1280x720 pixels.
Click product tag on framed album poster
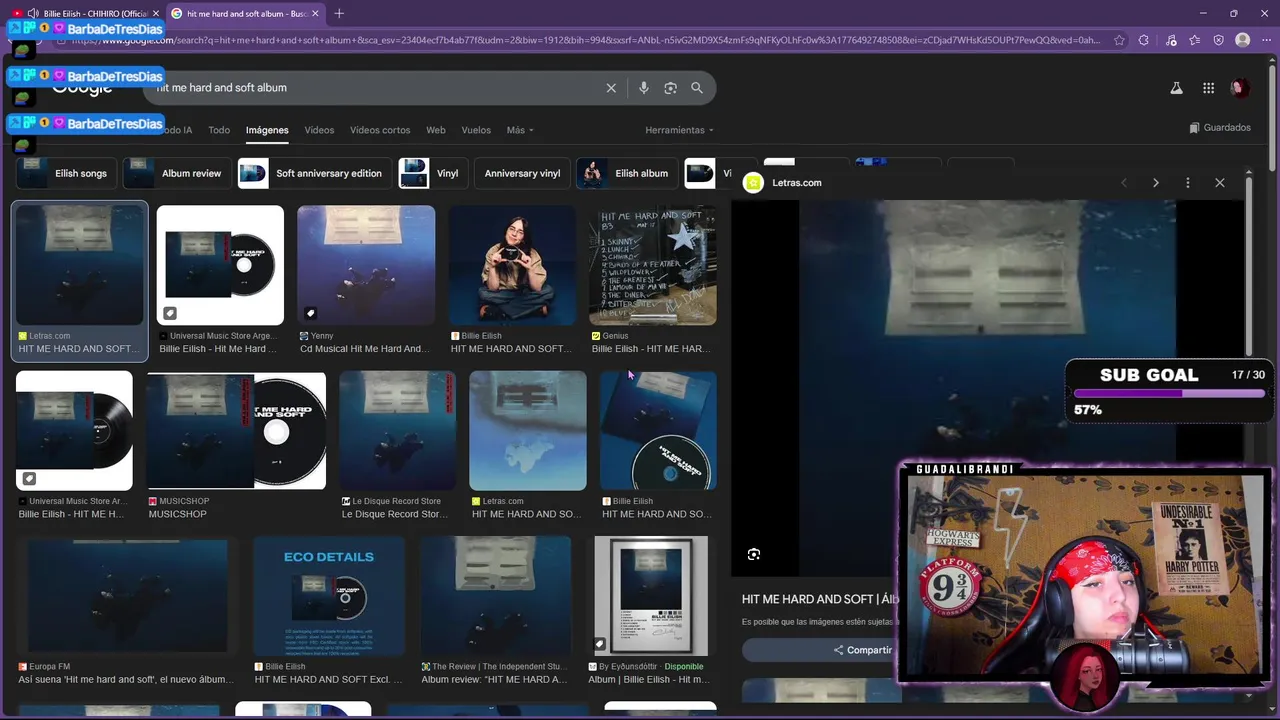600,644
